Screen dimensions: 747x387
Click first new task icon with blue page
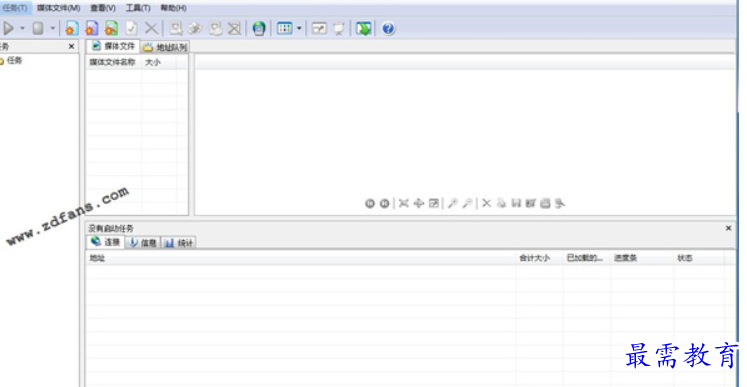tap(71, 29)
